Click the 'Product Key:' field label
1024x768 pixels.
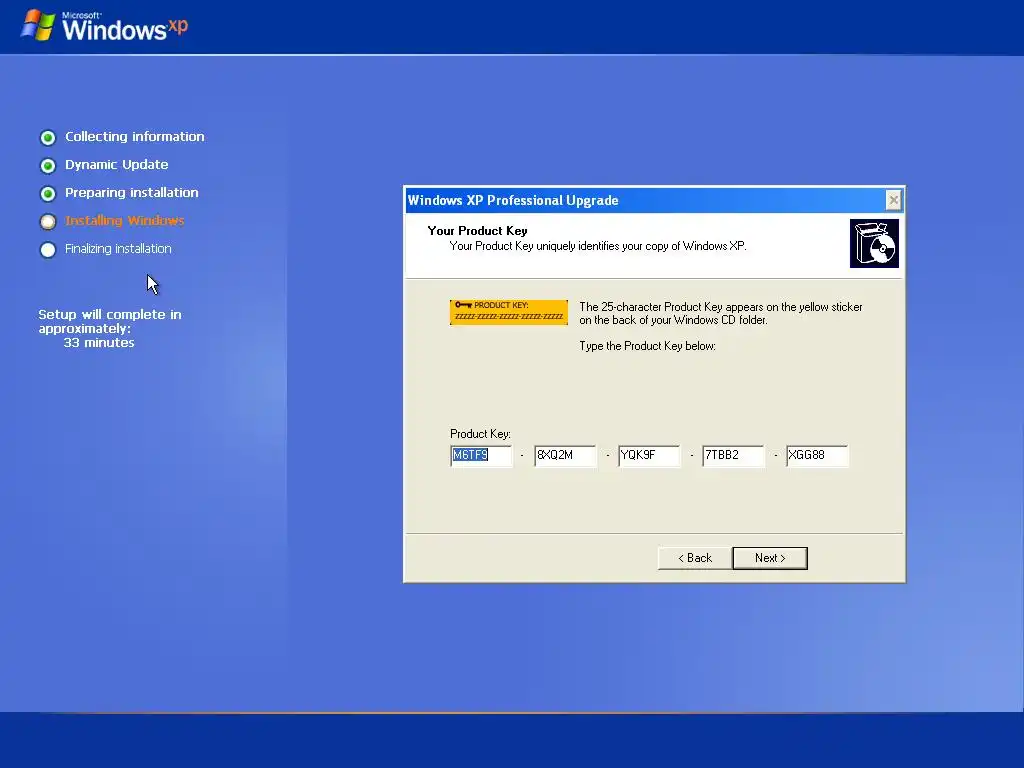pos(480,434)
